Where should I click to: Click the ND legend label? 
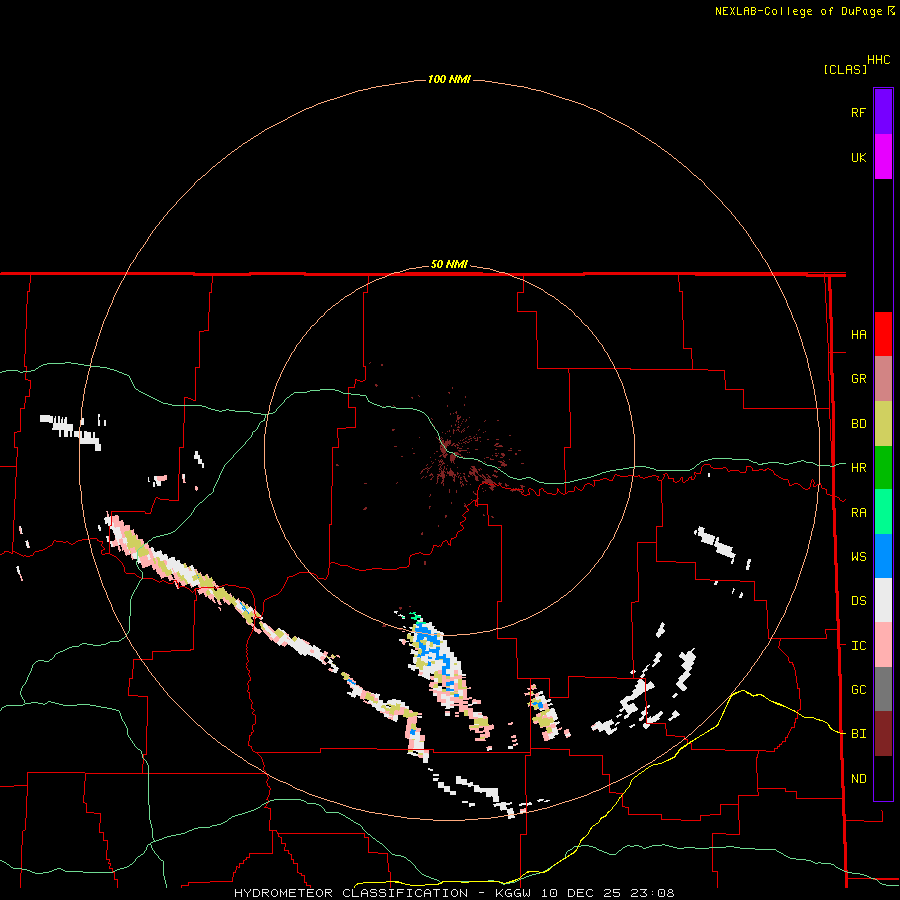click(858, 778)
